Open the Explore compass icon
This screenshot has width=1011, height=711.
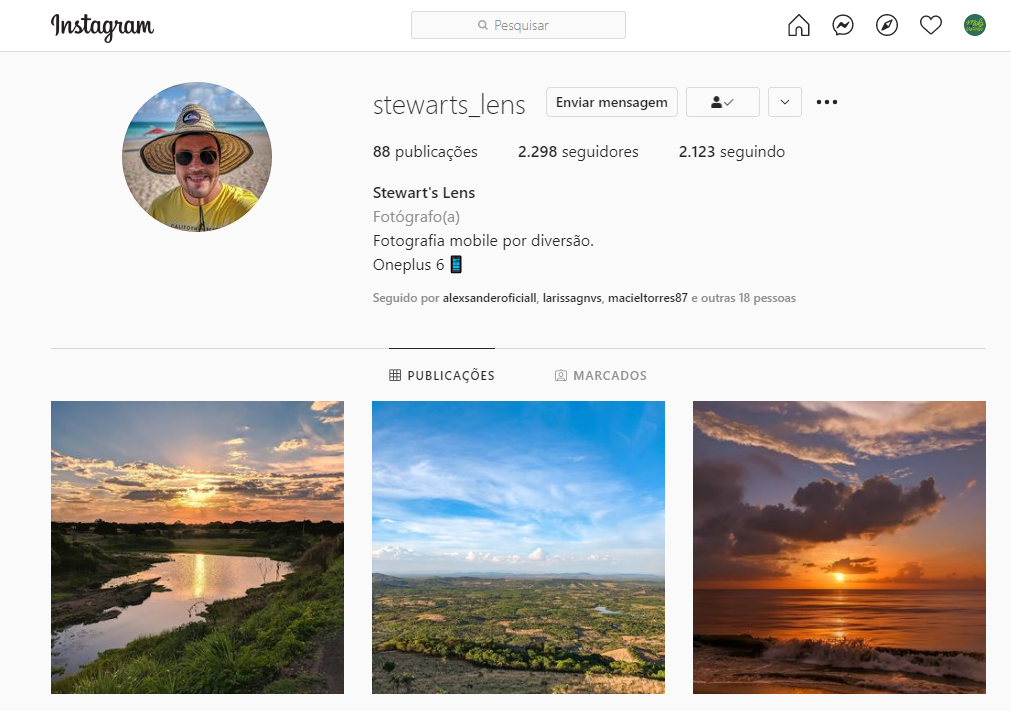(887, 25)
